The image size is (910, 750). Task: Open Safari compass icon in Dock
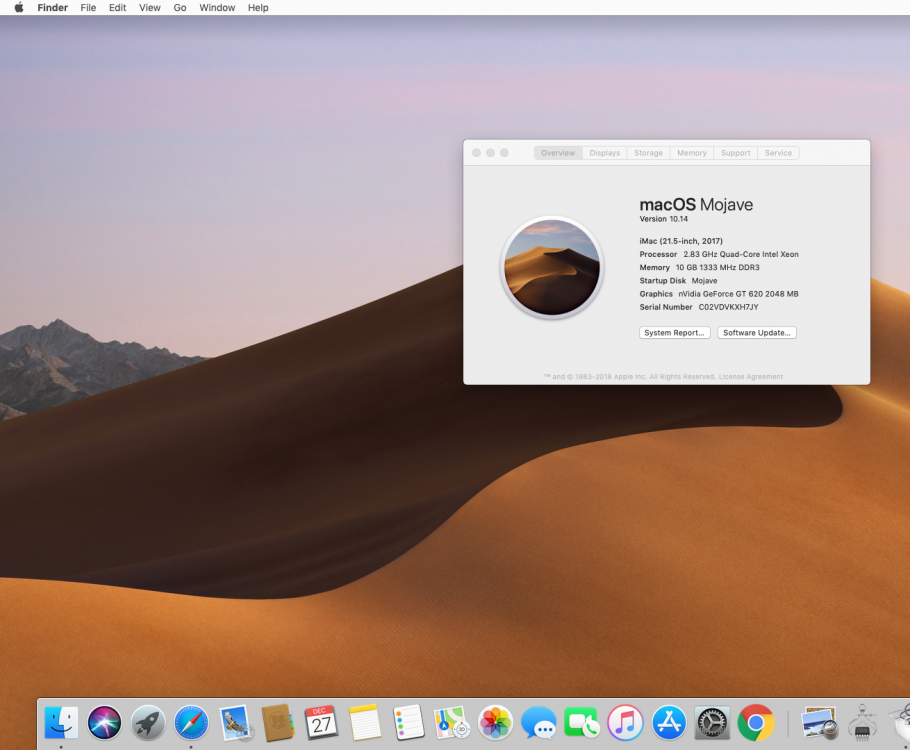(x=192, y=723)
